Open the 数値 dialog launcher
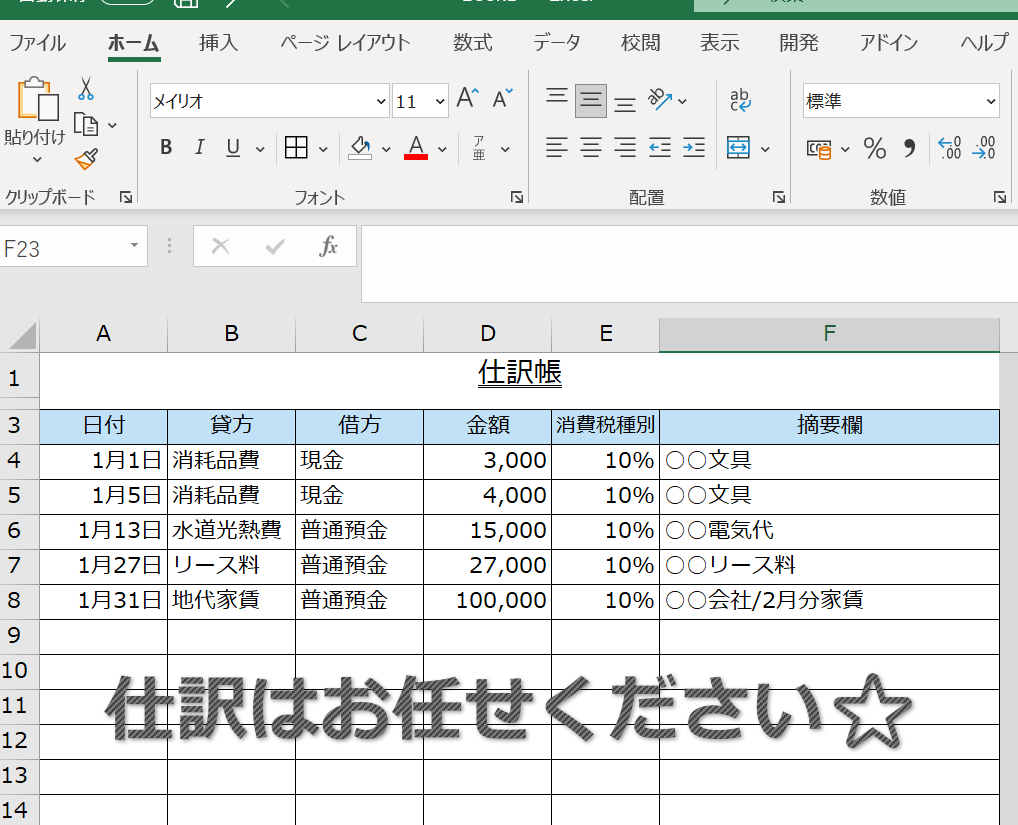The image size is (1018, 825). tap(1000, 197)
